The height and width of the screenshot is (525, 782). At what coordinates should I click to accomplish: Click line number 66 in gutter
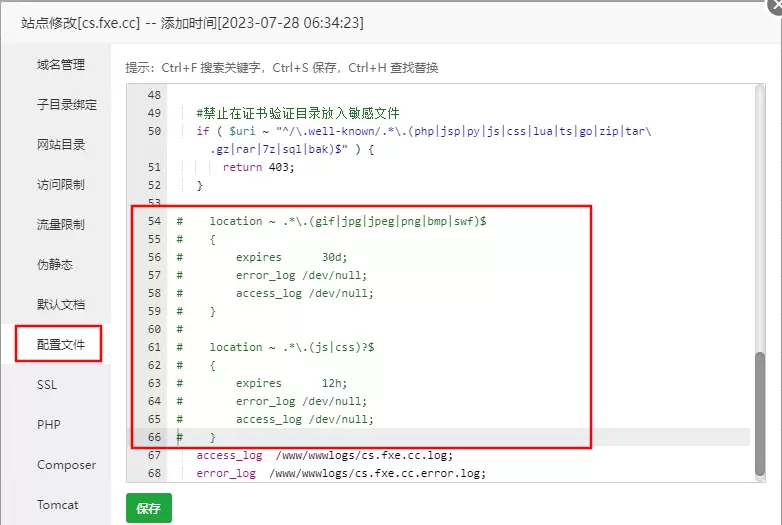pyautogui.click(x=154, y=437)
